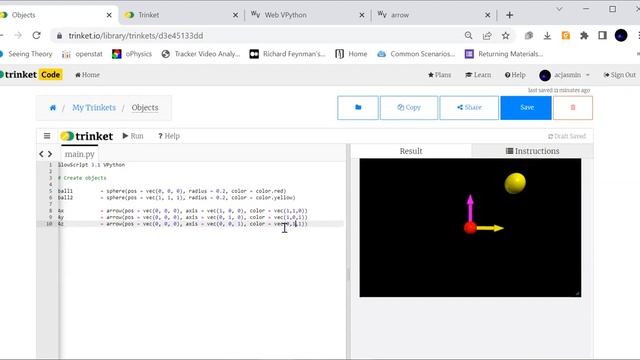Switch to the Web VPython browser tab

(307, 15)
